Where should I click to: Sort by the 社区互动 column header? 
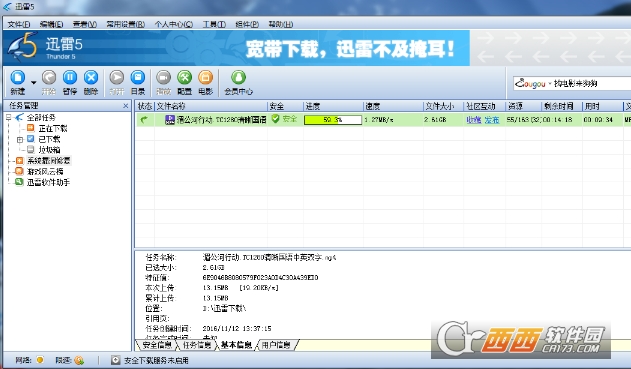(x=484, y=106)
